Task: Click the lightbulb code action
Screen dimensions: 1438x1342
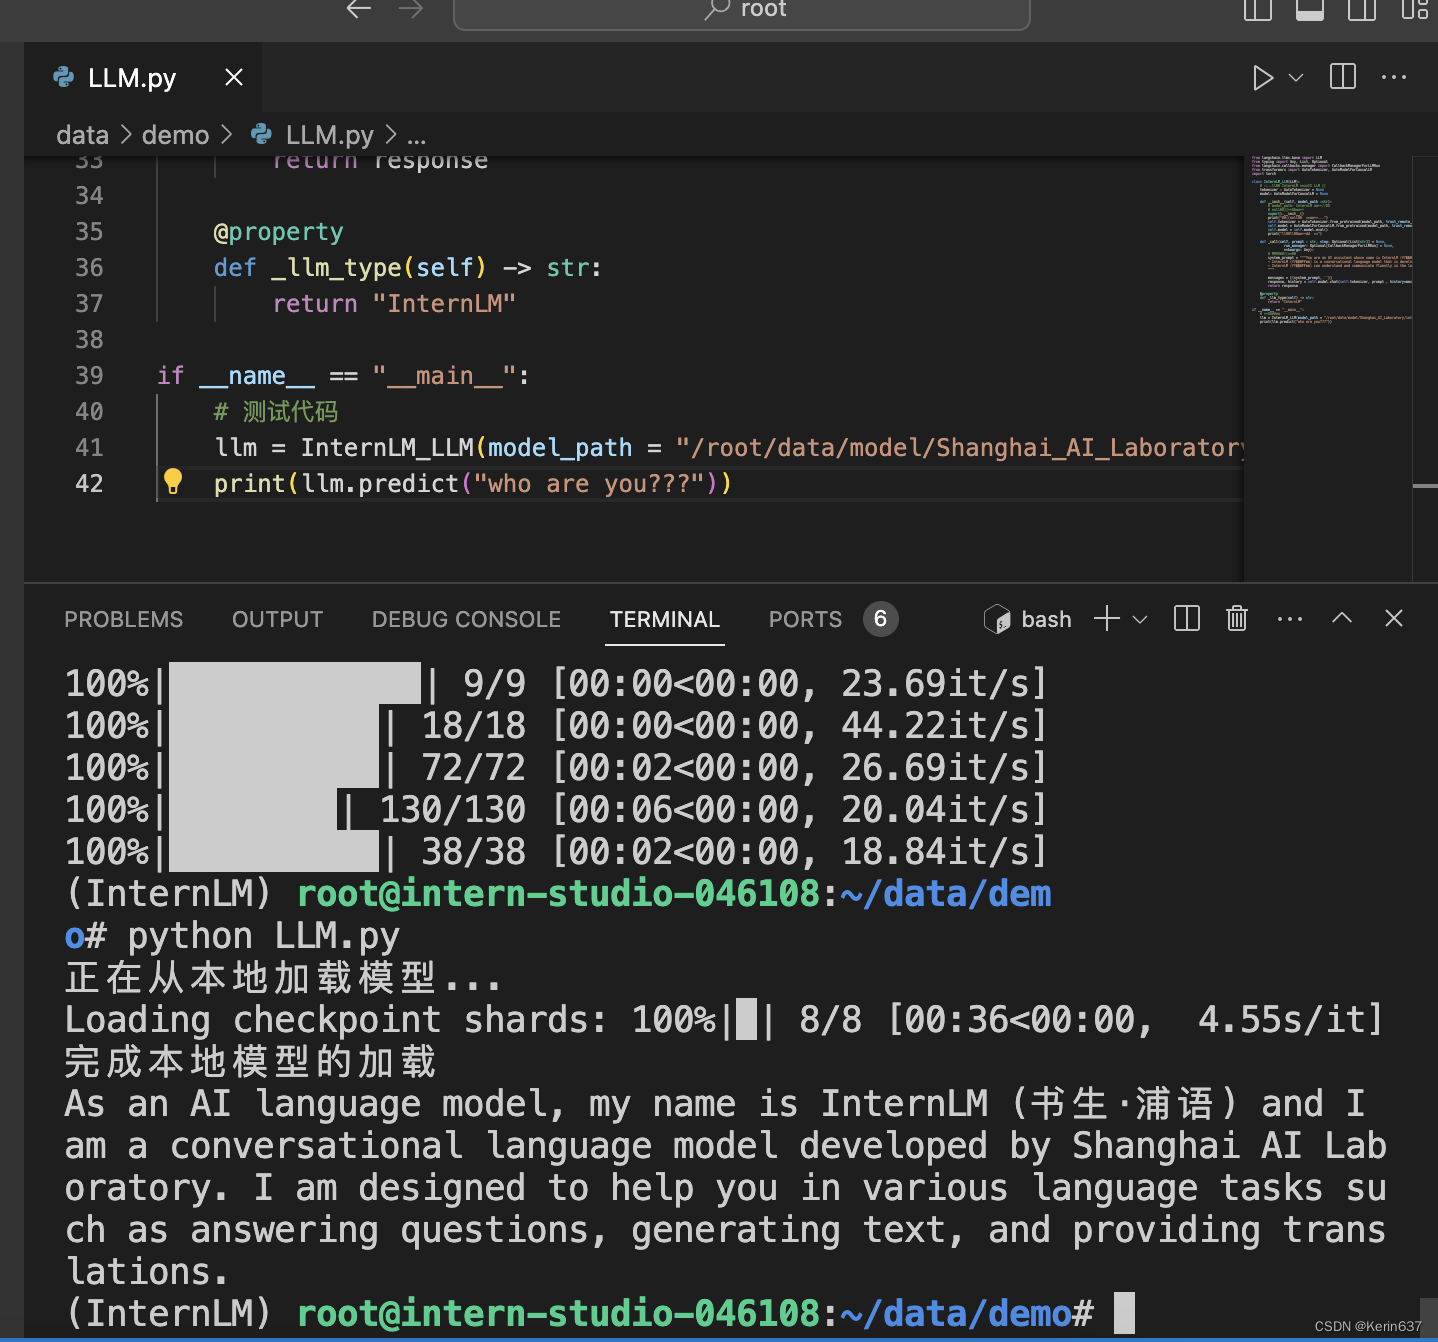Action: [173, 481]
